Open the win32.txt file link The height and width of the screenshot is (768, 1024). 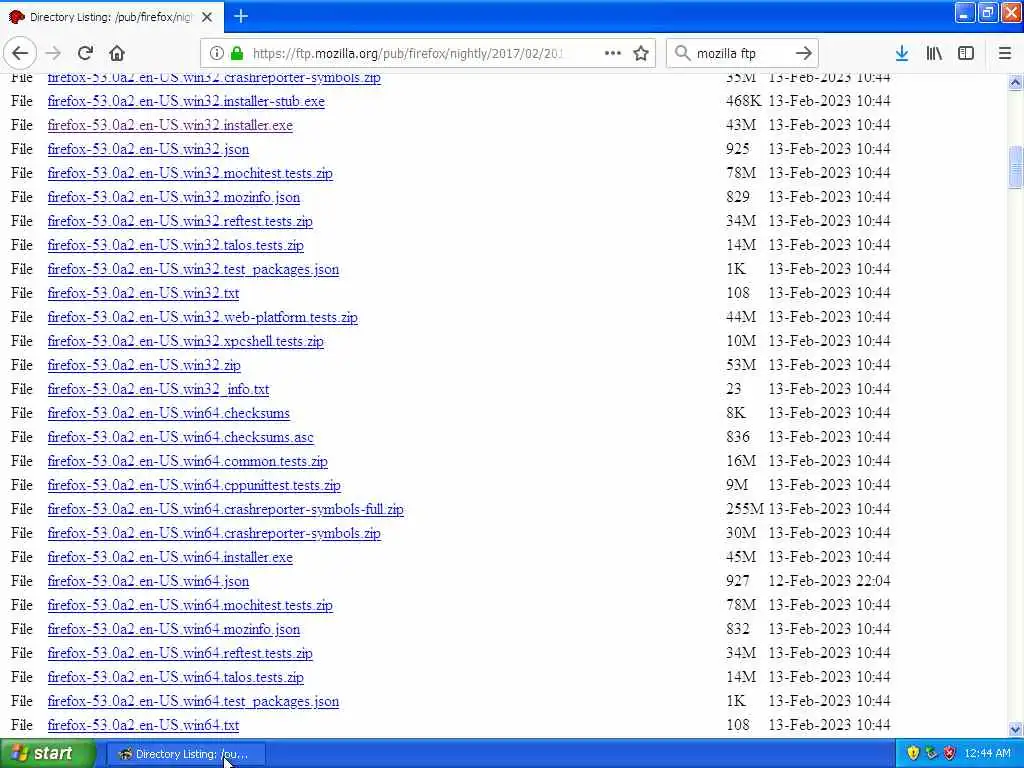[143, 293]
